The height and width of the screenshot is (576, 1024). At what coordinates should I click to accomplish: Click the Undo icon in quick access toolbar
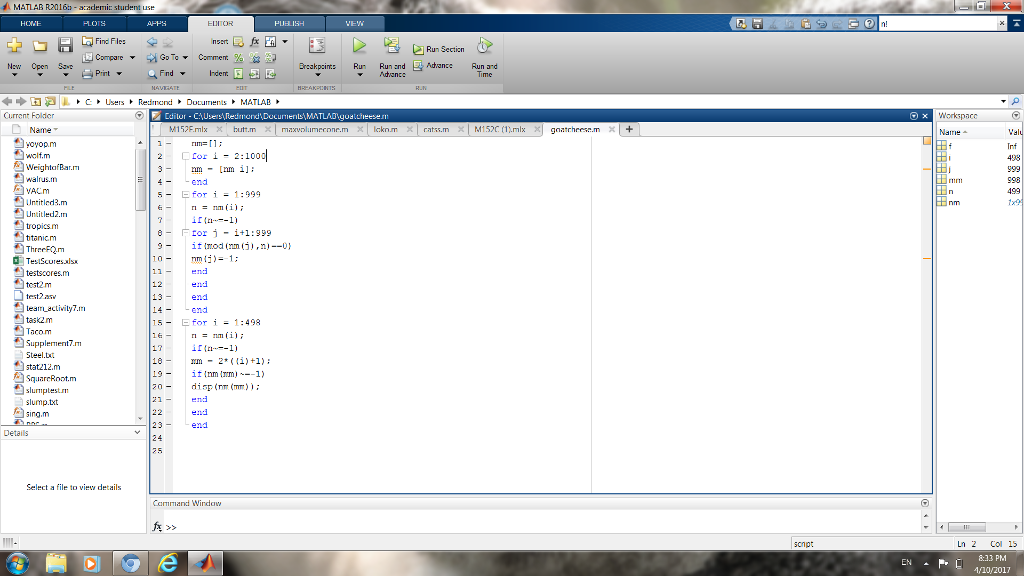[822, 24]
